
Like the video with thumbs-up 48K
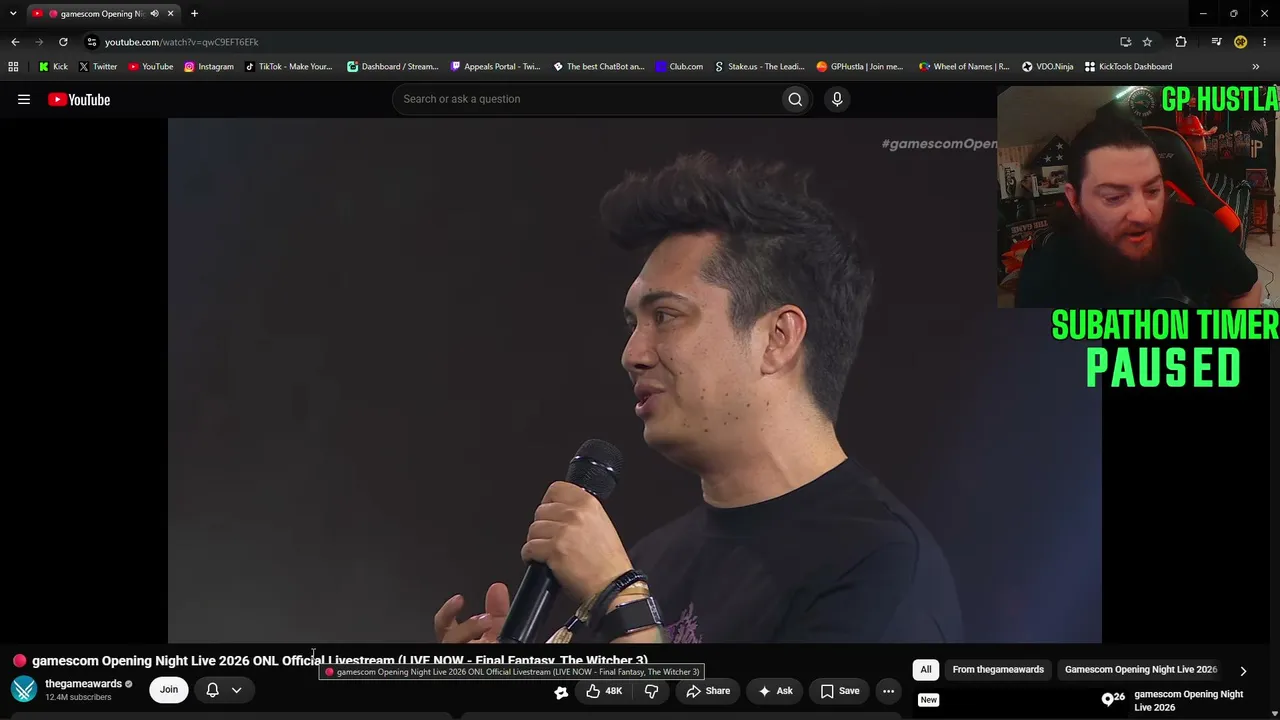pyautogui.click(x=604, y=691)
